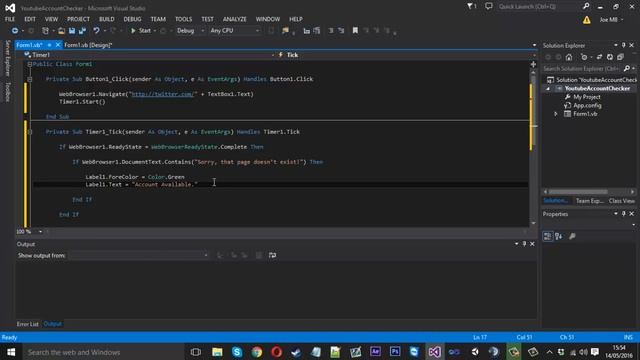Toggle pin on the Form1.vb tab
The width and height of the screenshot is (640, 360).
pos(49,45)
